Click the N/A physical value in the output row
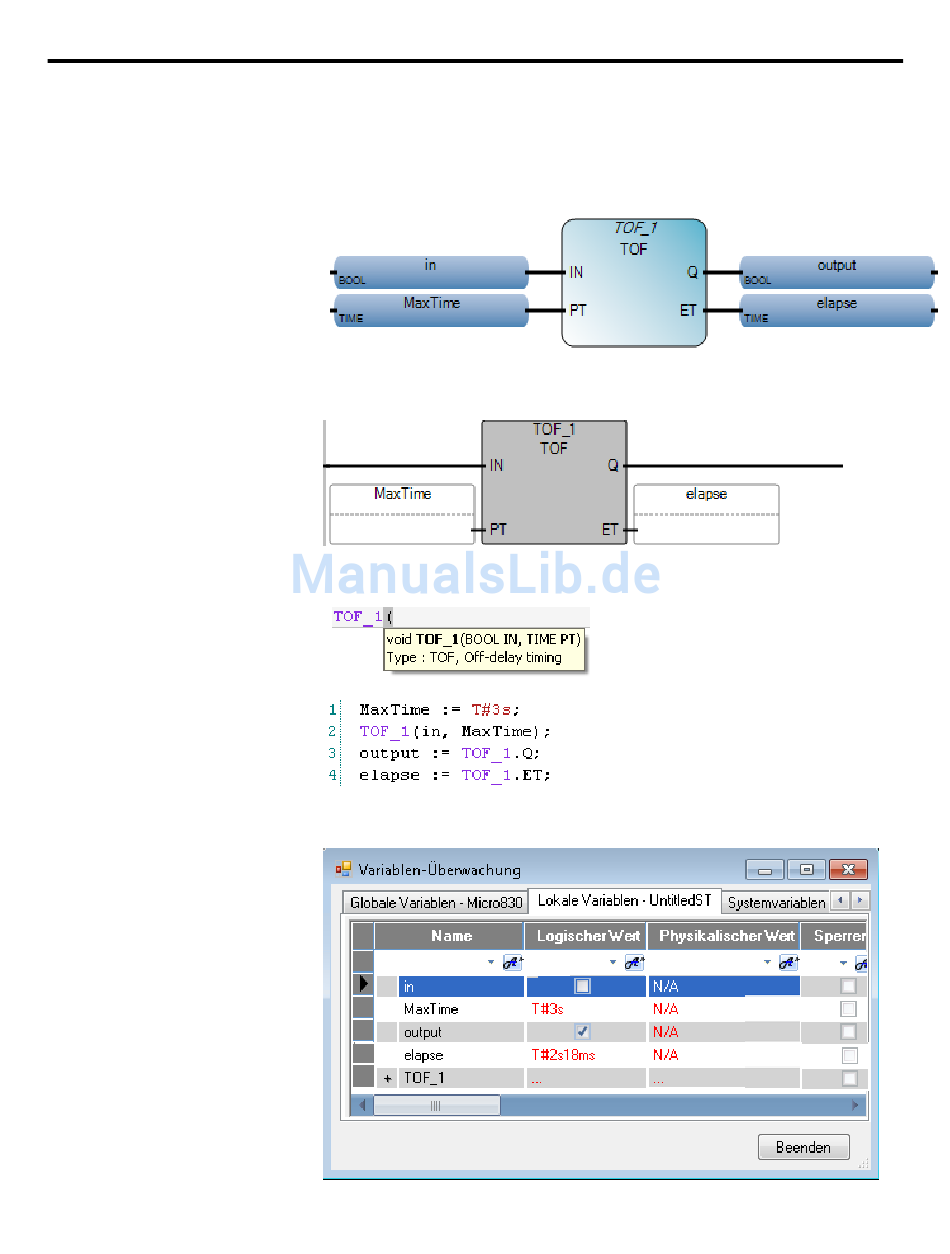 [x=665, y=1032]
